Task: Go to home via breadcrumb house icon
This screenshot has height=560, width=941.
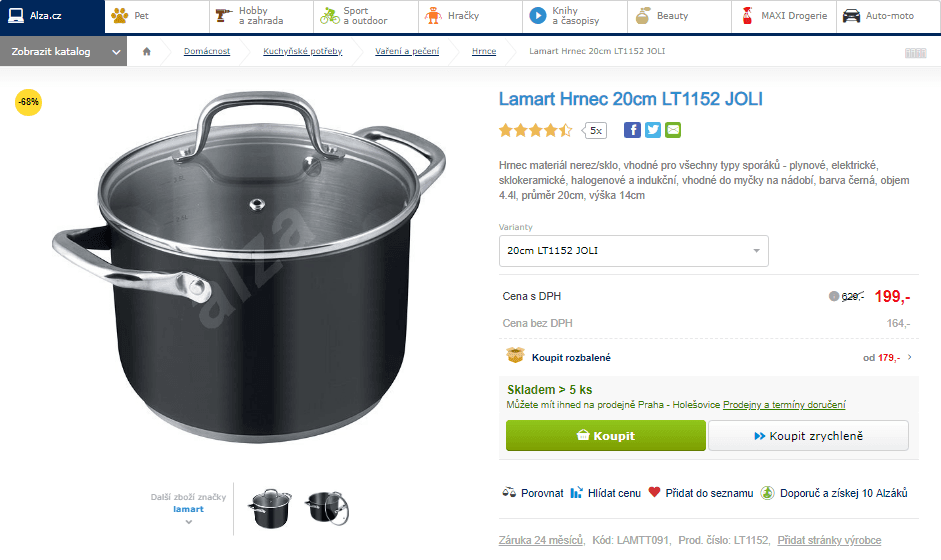Action: pyautogui.click(x=147, y=51)
